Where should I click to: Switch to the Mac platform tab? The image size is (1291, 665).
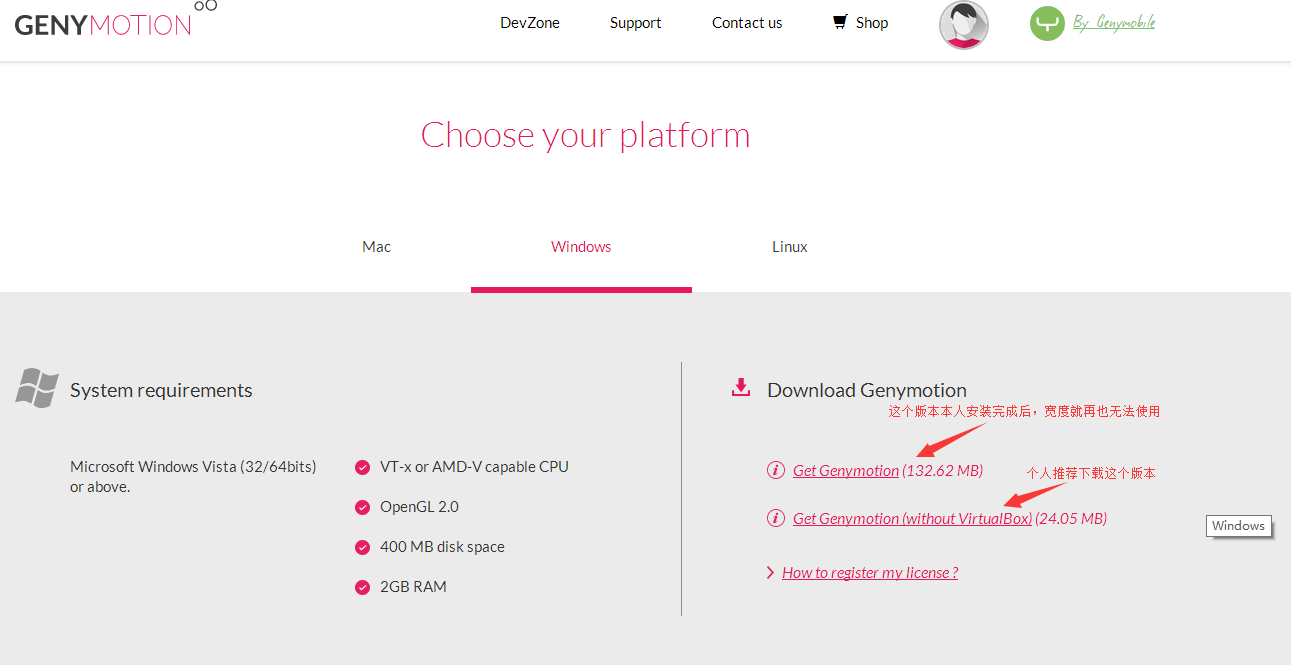tap(376, 247)
